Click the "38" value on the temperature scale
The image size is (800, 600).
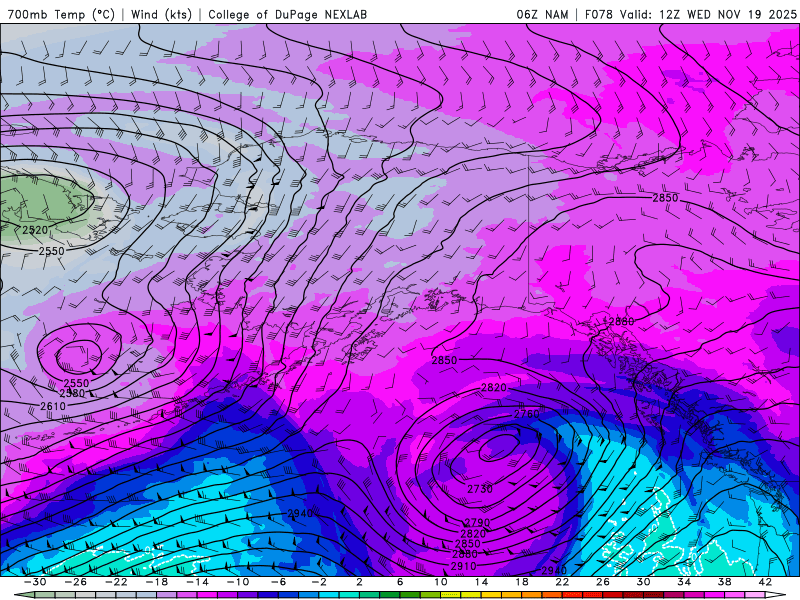[724, 582]
